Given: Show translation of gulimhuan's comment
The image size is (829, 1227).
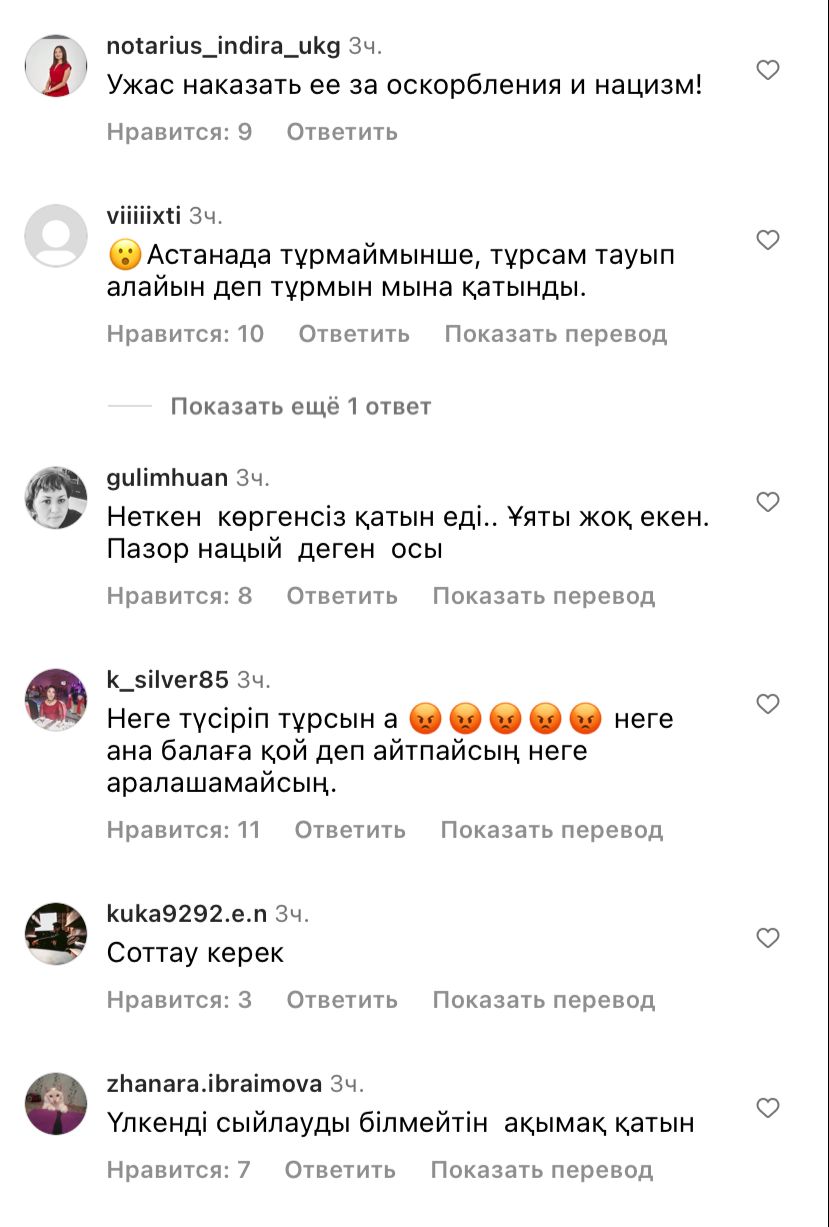Looking at the screenshot, I should point(544,596).
